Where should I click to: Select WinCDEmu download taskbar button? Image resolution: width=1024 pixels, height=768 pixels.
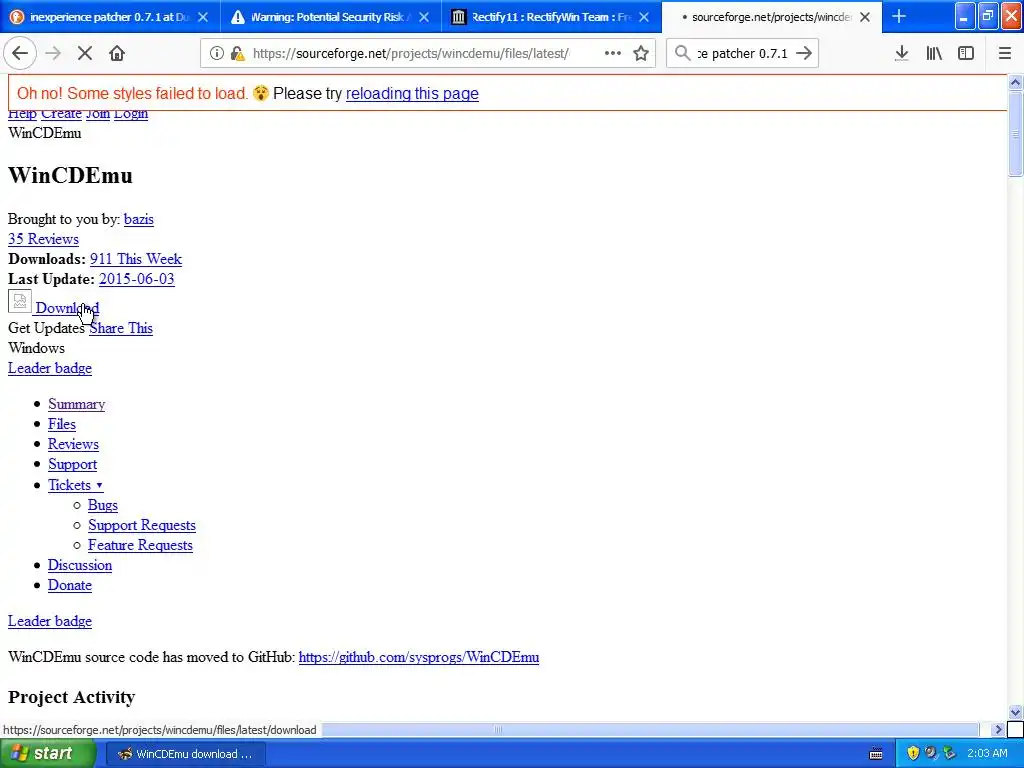[x=185, y=754]
